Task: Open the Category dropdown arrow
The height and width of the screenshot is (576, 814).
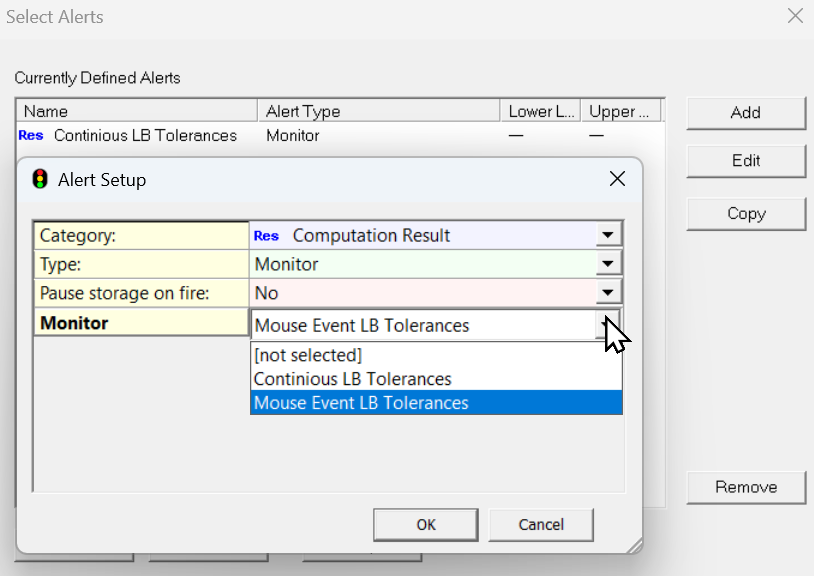Action: click(x=607, y=236)
